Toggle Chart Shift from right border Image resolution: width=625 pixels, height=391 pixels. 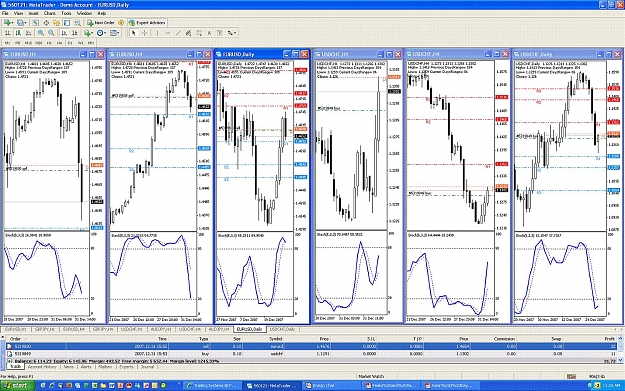click(74, 33)
